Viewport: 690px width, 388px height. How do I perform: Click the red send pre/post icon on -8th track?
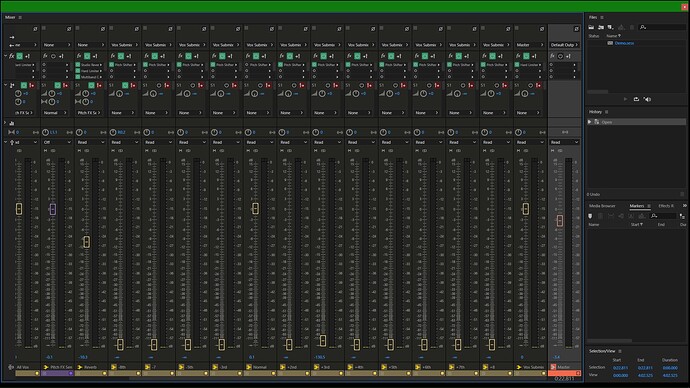click(133, 85)
